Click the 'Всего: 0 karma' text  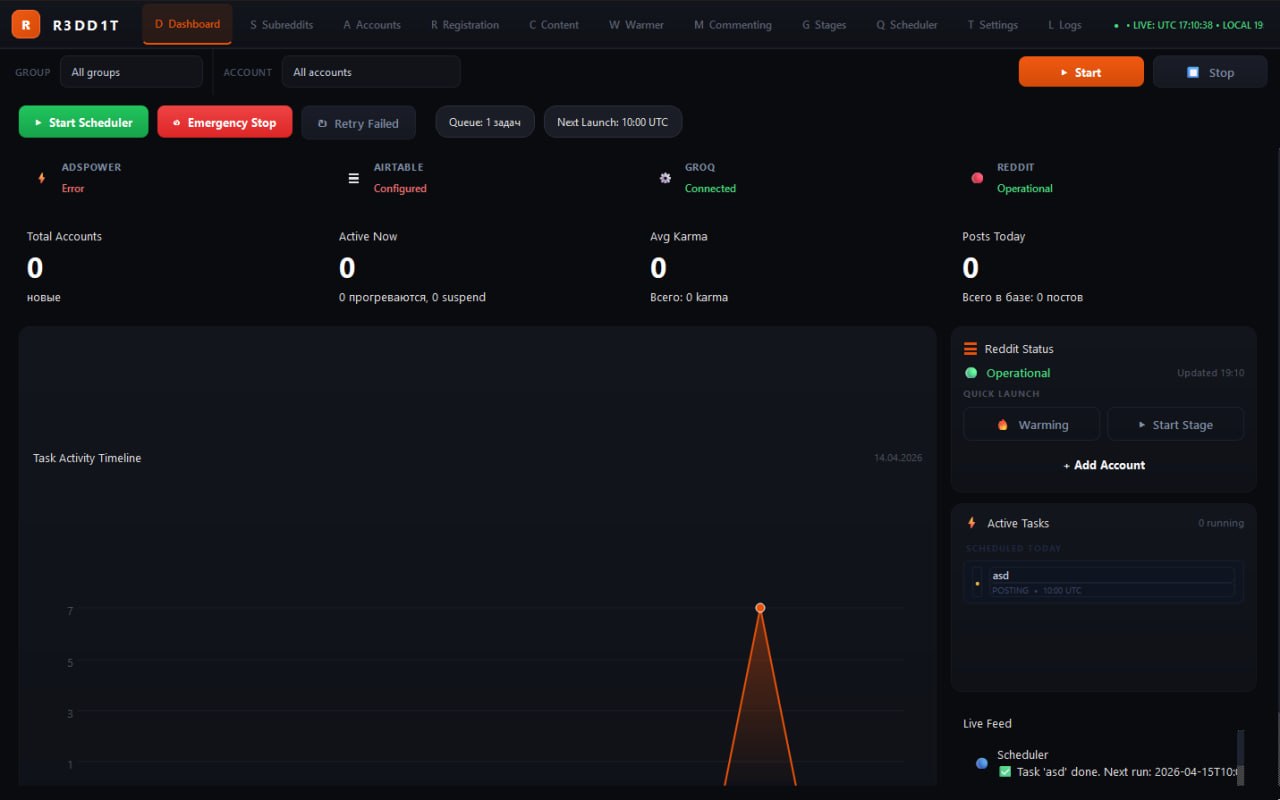(689, 297)
